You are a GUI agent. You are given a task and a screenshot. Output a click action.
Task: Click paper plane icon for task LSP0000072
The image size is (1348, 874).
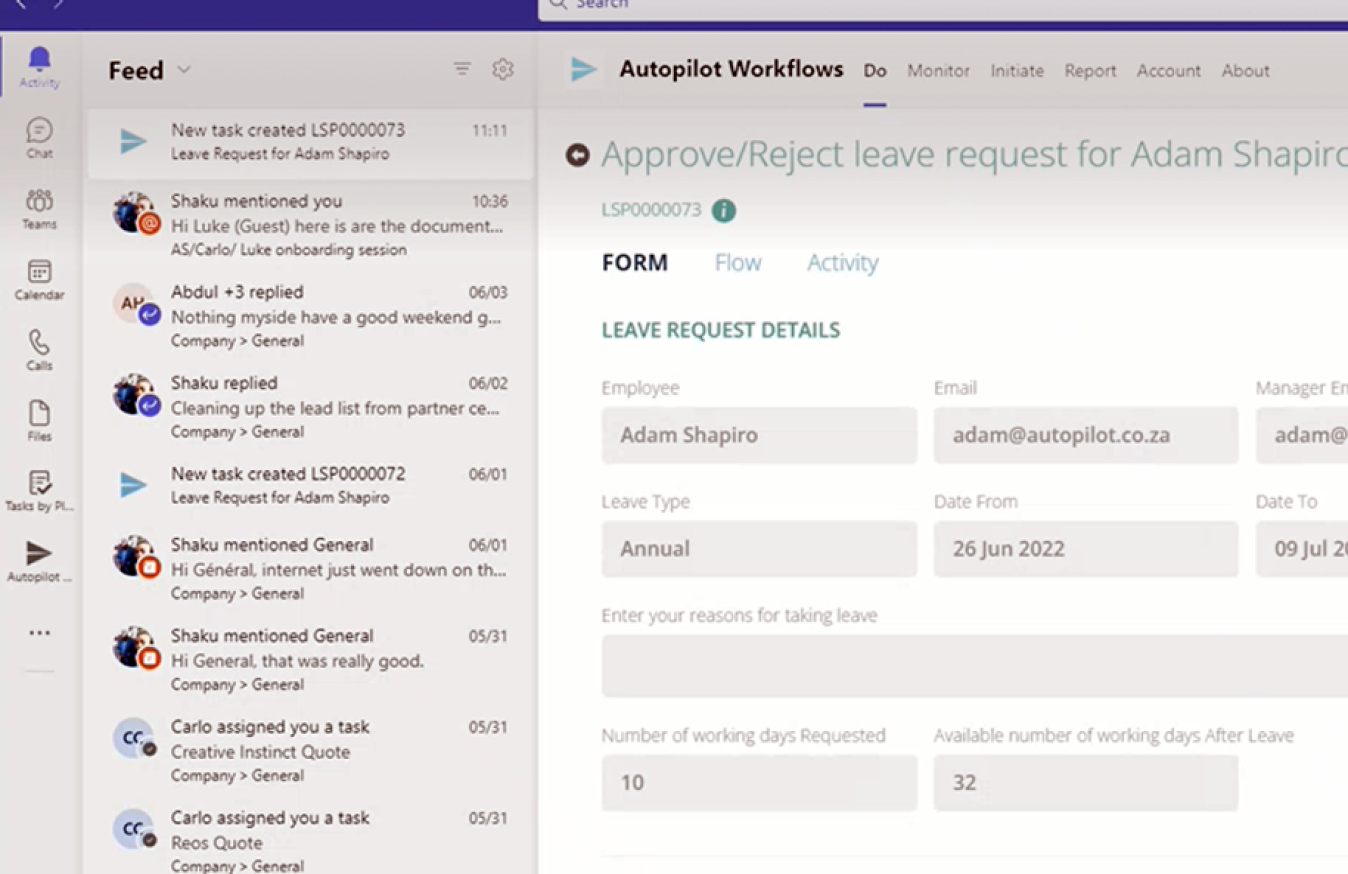(133, 485)
